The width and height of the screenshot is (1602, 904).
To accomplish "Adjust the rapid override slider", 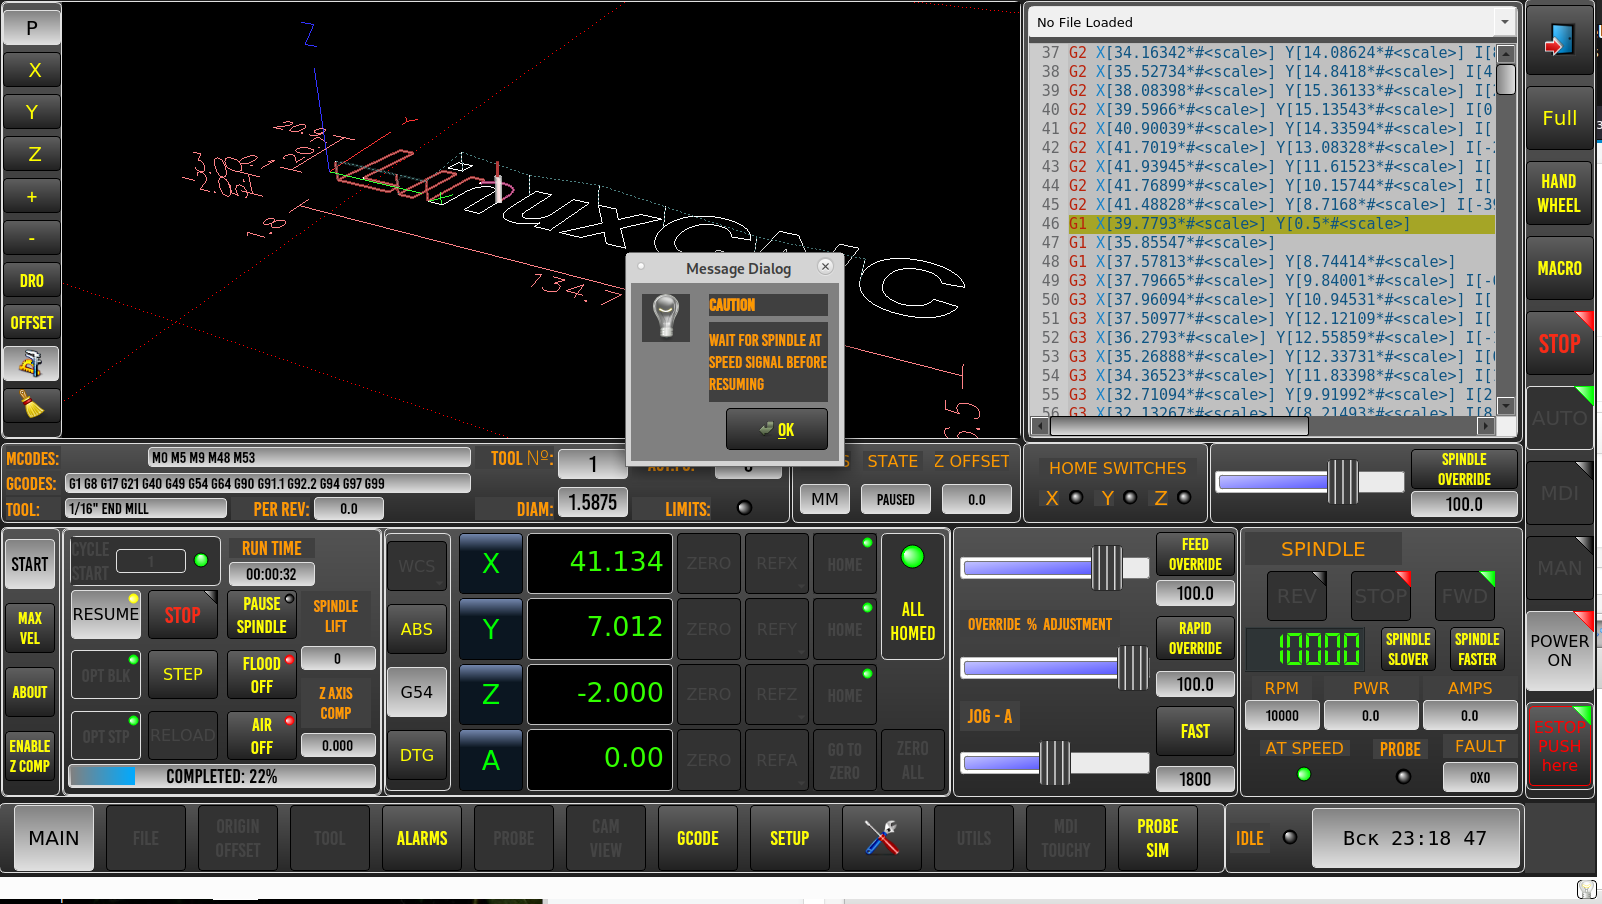I will coord(1055,667).
